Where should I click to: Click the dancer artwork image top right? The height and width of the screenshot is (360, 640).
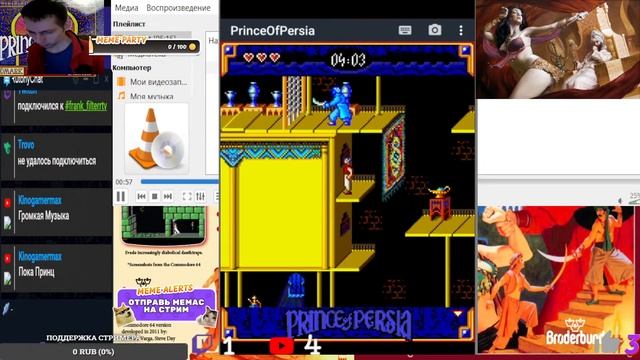[558, 49]
